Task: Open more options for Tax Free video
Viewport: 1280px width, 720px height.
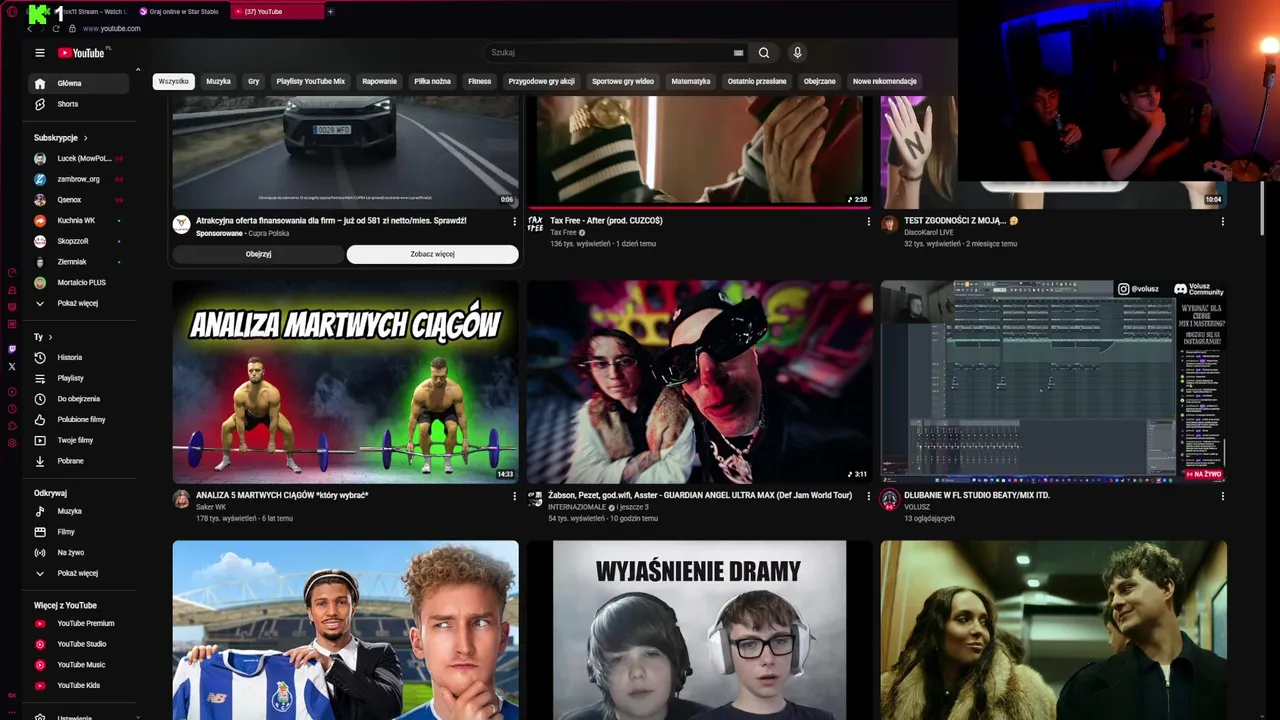Action: [x=868, y=221]
